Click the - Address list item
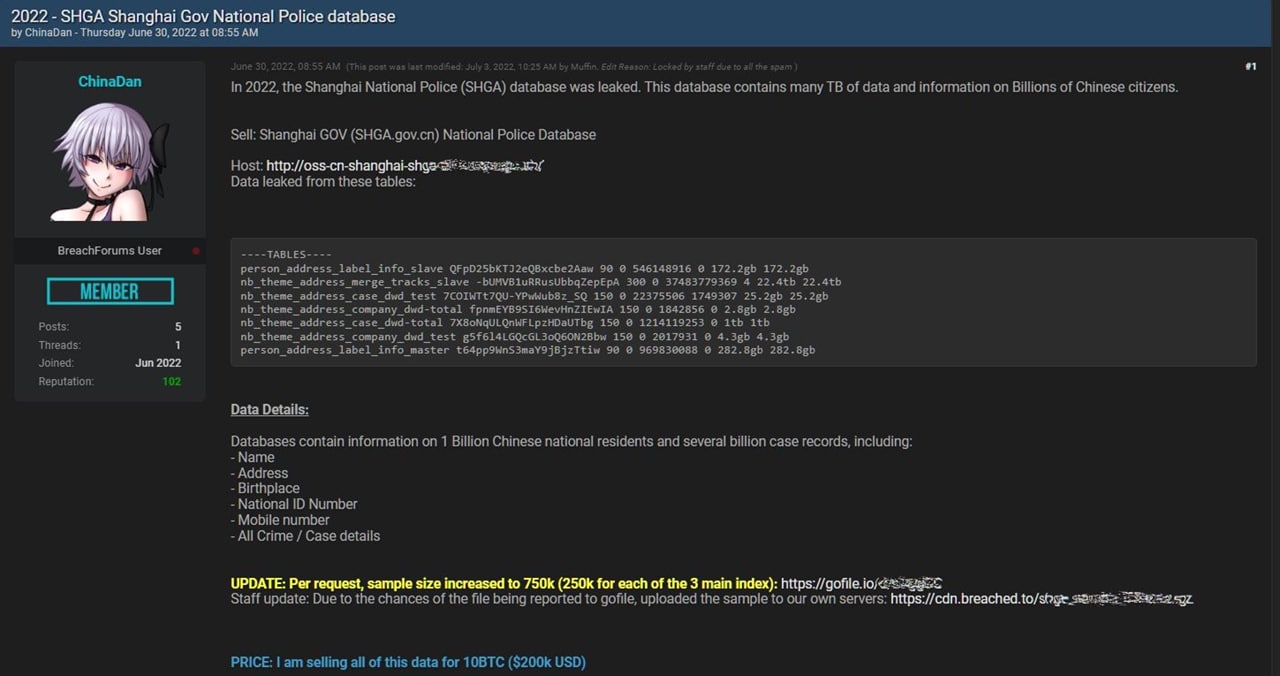The height and width of the screenshot is (676, 1280). pyautogui.click(x=259, y=473)
